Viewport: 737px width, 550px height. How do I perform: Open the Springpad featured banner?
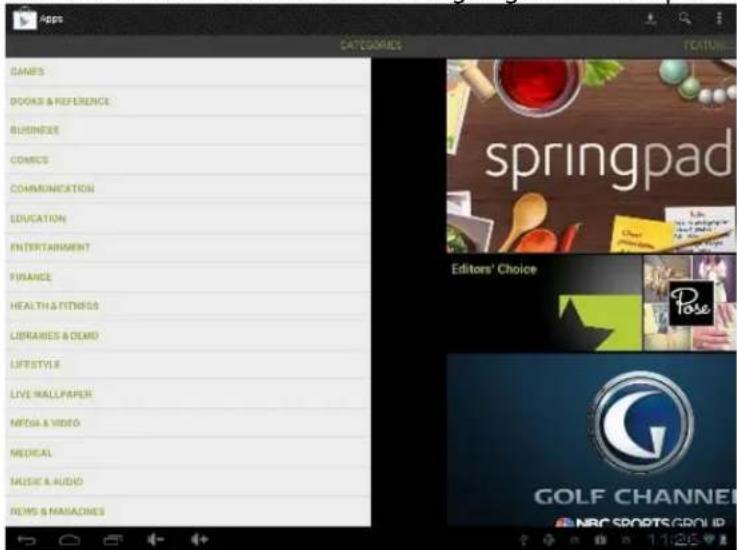pyautogui.click(x=591, y=156)
